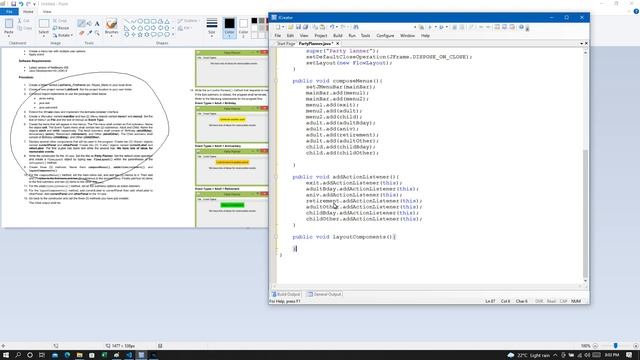The width and height of the screenshot is (640, 360).
Task: Open the weather widget showing Light rain
Action: [x=529, y=355]
